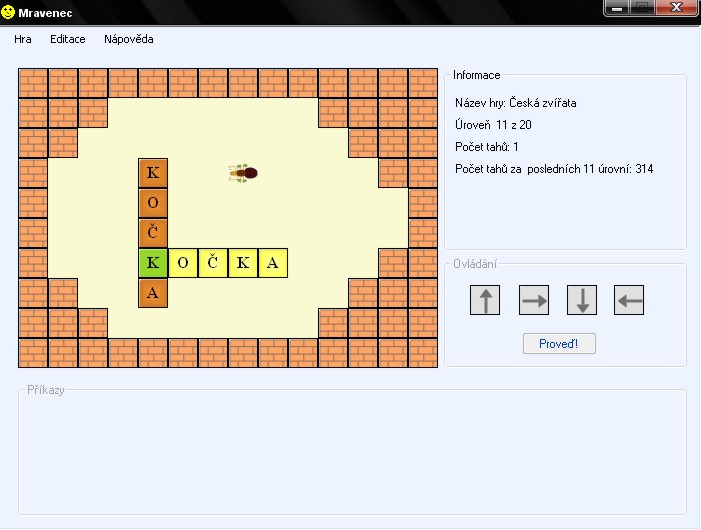Click the yellow O target tile
Image resolution: width=701 pixels, height=530 pixels.
(183, 263)
